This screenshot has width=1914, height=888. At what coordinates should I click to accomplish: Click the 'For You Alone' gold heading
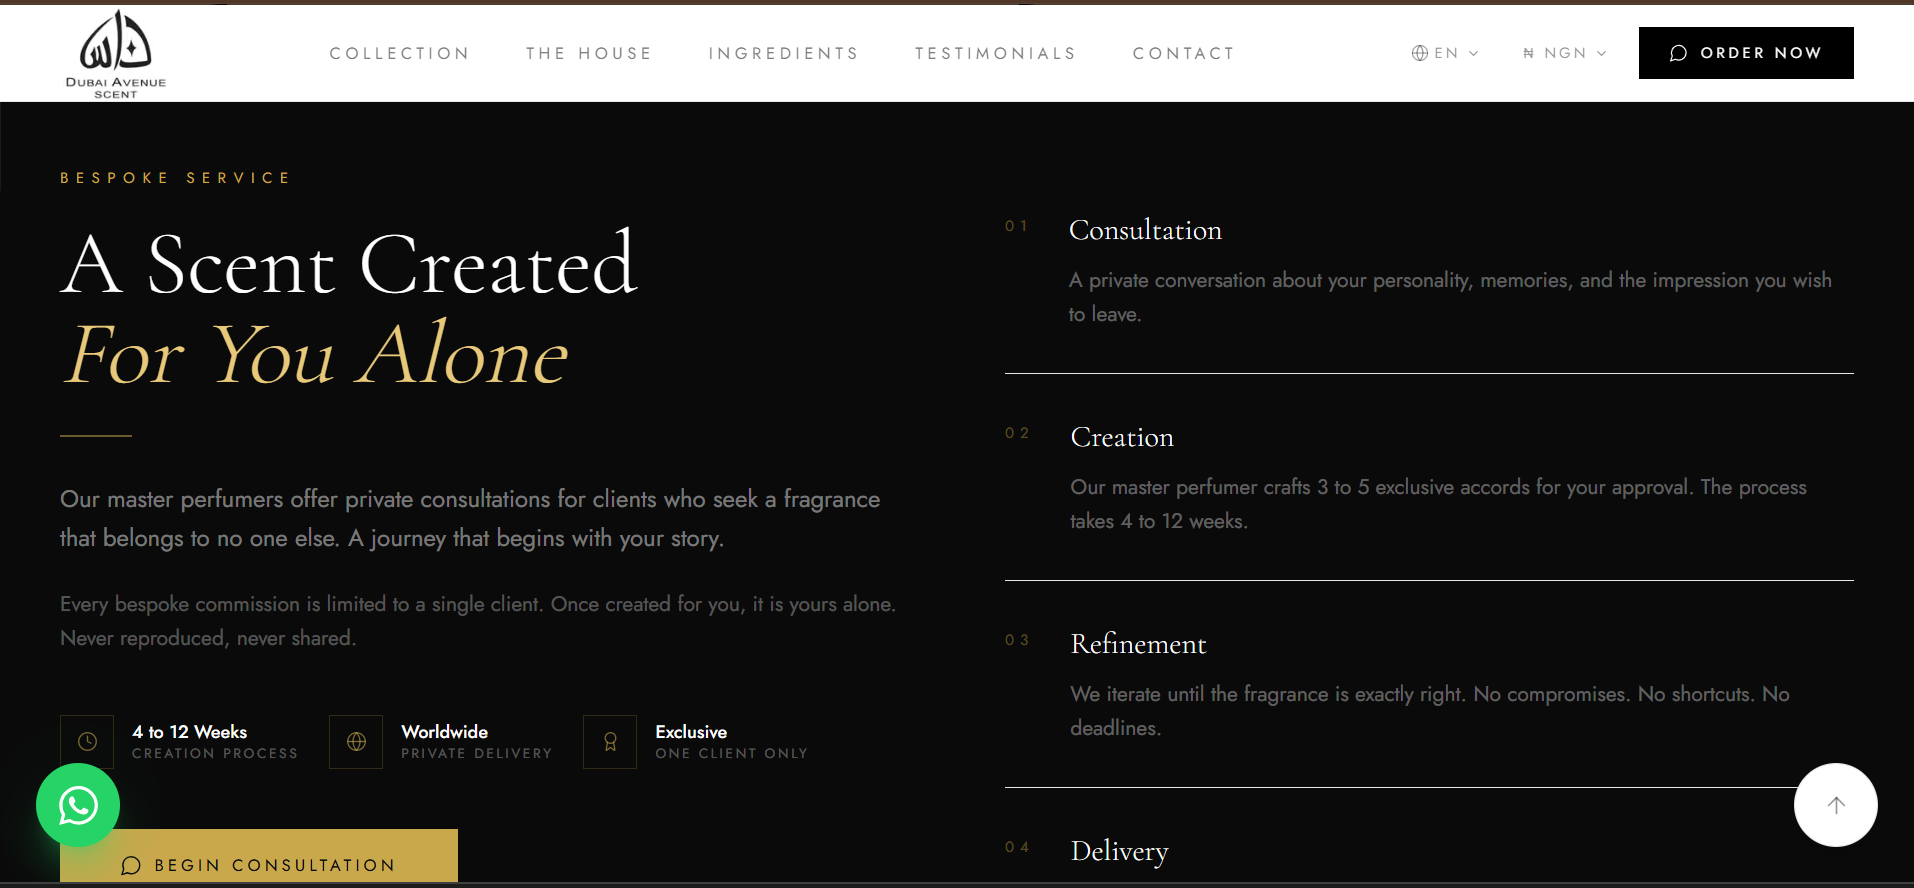pos(315,354)
